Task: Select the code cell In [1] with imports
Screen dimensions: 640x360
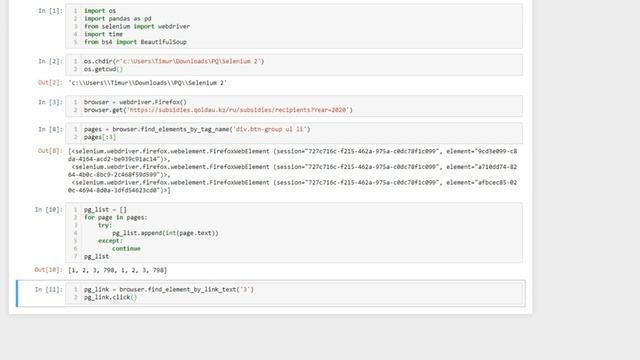Action: pyautogui.click(x=294, y=26)
